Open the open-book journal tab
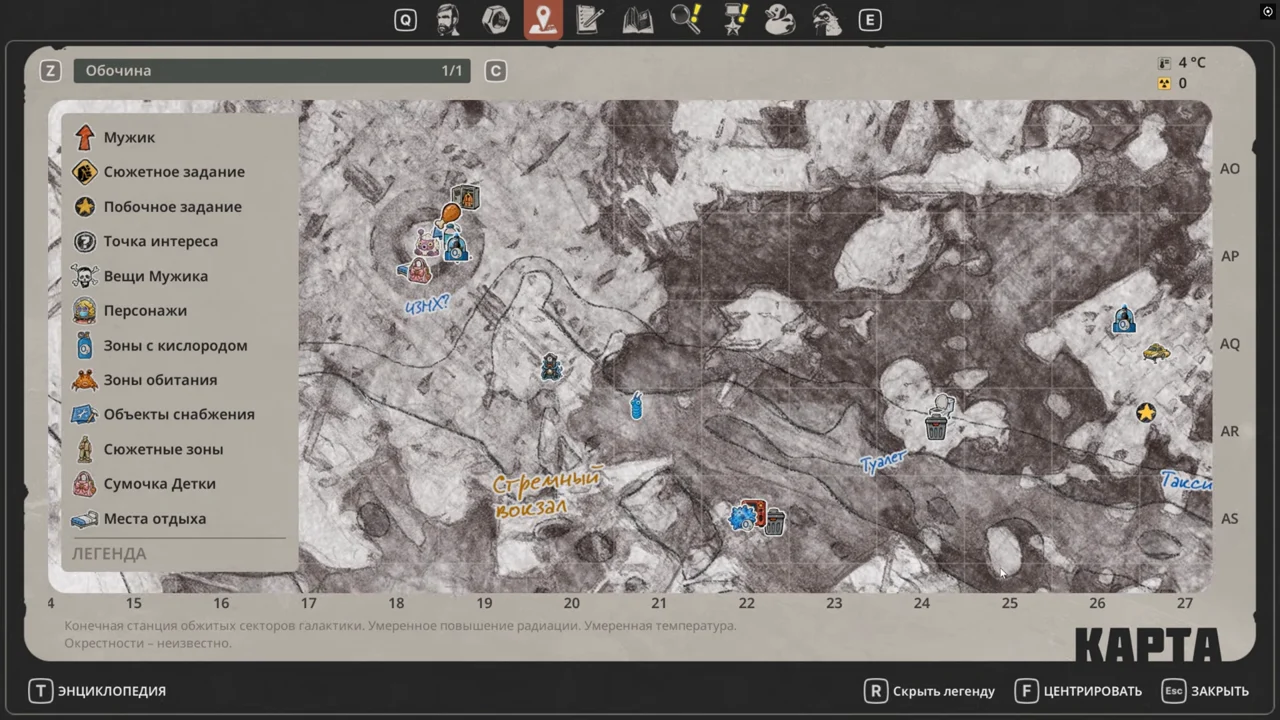The height and width of the screenshot is (720, 1280). (638, 20)
